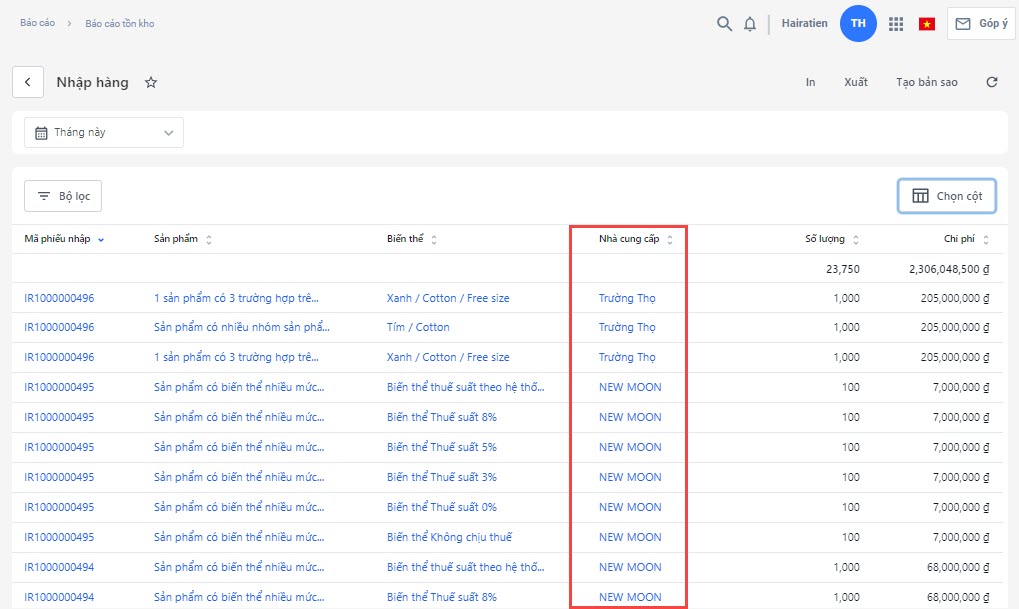1019x609 pixels.
Task: Click the Báo cáo breadcrumb
Action: (38, 23)
